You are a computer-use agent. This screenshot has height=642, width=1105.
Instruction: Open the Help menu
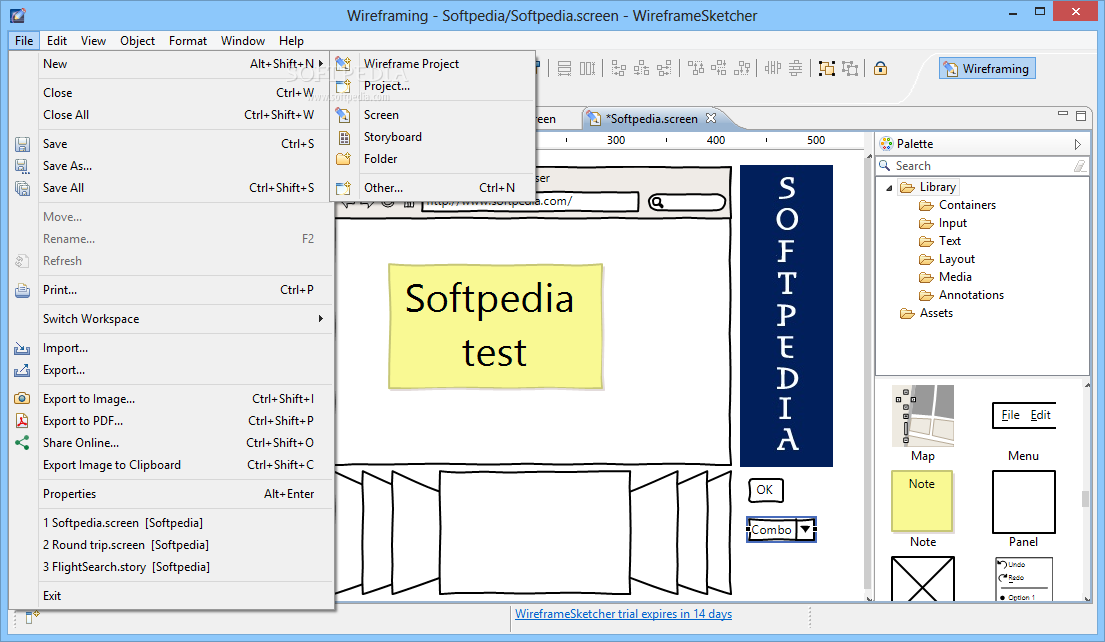click(x=291, y=41)
